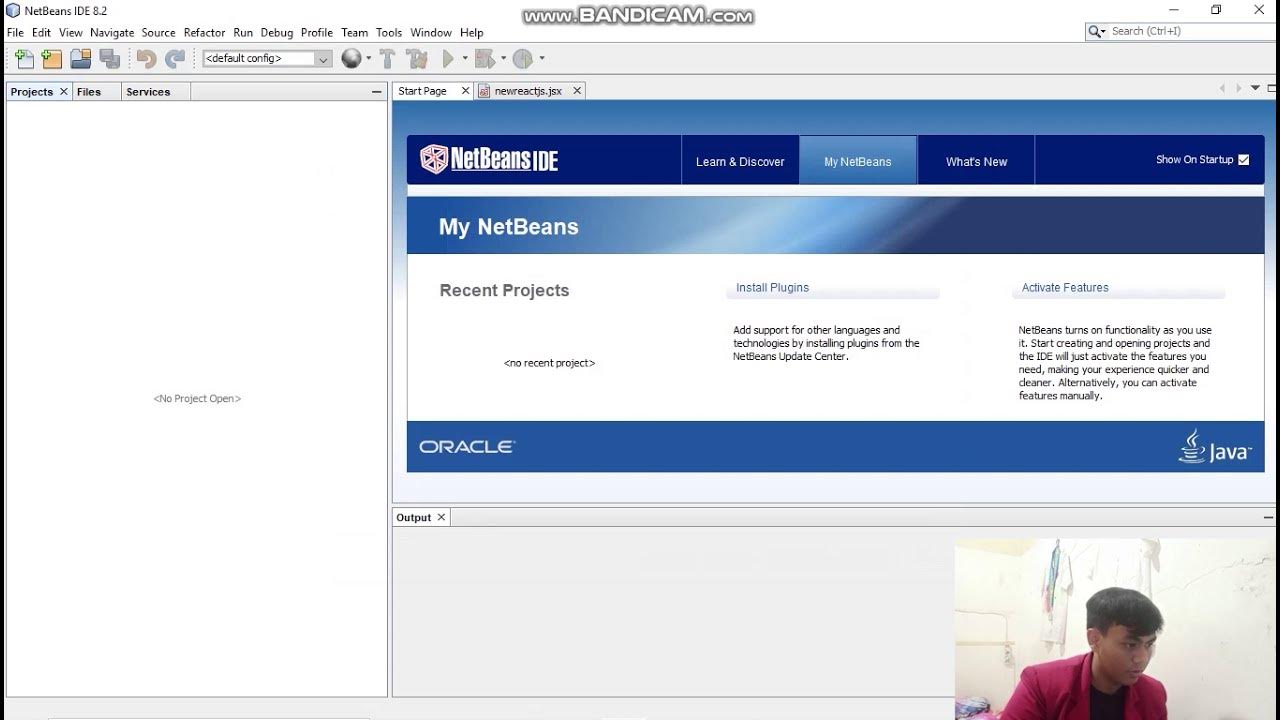Click the NetBeans IDE logo on the Start Page
1280x720 pixels.
point(489,159)
